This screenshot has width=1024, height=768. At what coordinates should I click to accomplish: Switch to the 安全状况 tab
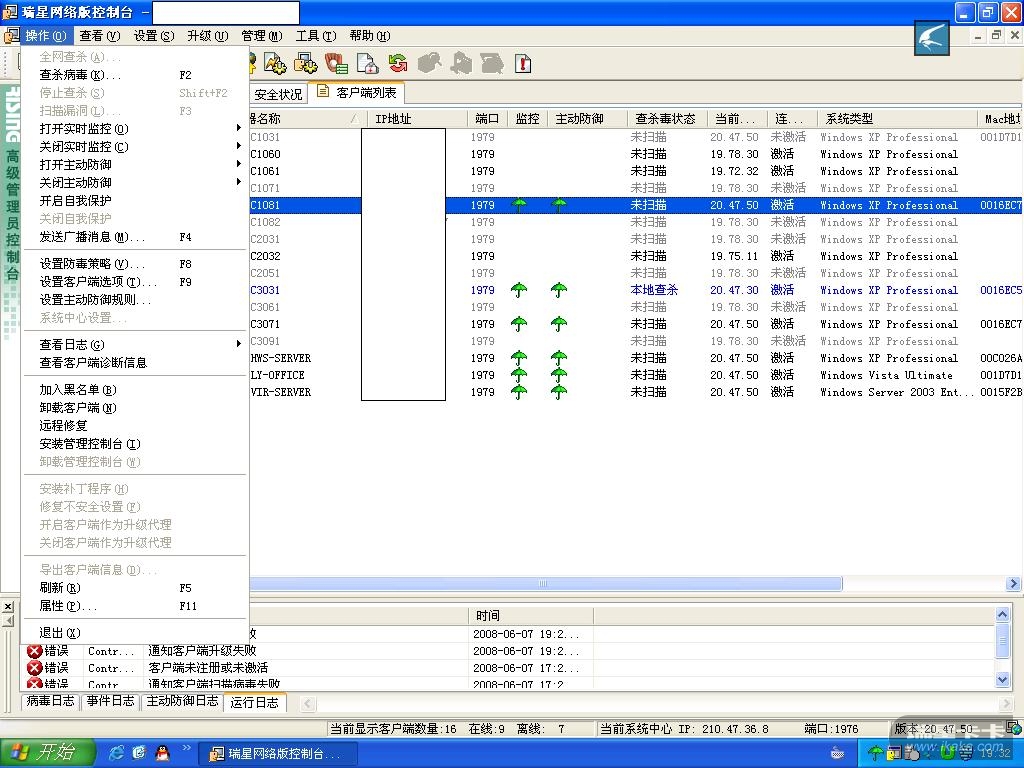click(x=278, y=95)
